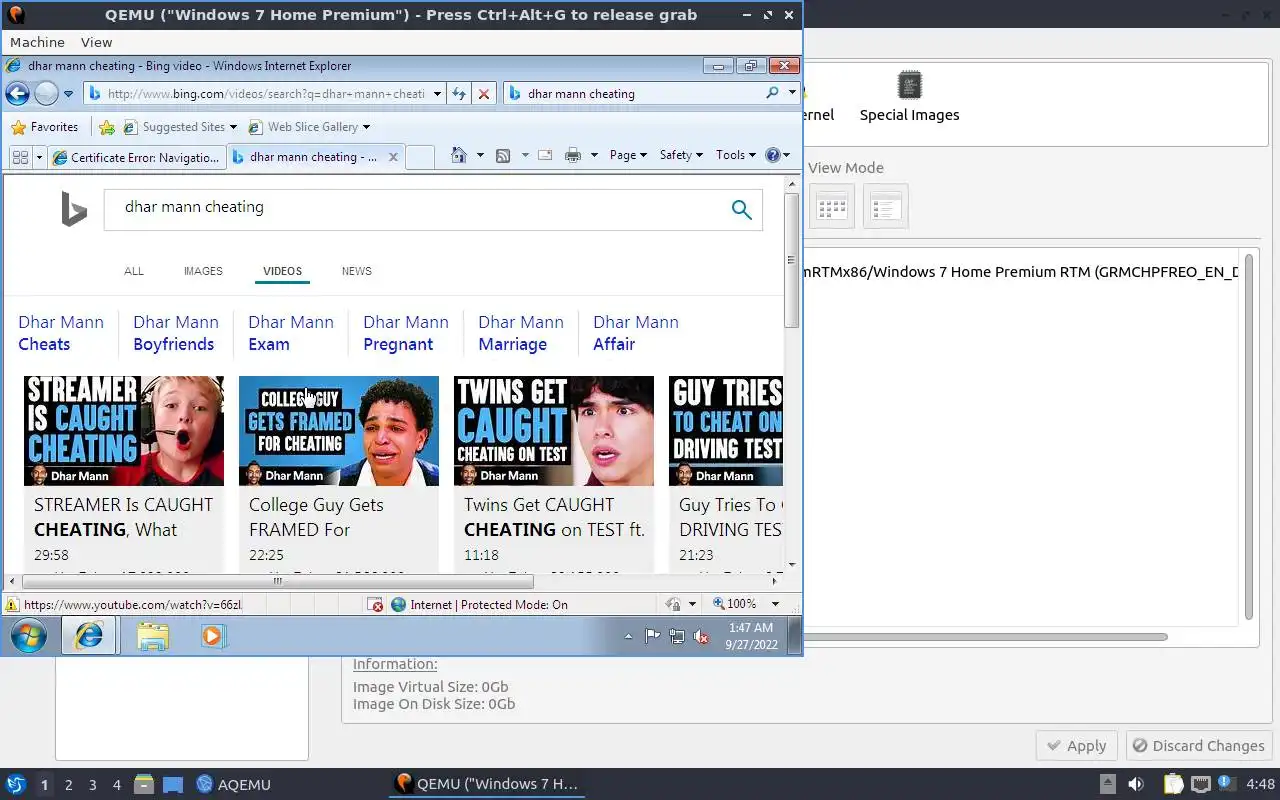Show hidden tray icons arrow
This screenshot has height=800, width=1280.
(x=628, y=636)
